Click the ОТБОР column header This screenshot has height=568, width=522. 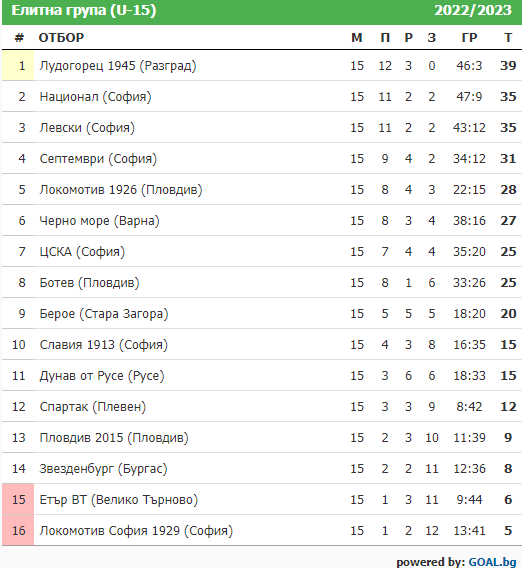tap(61, 38)
